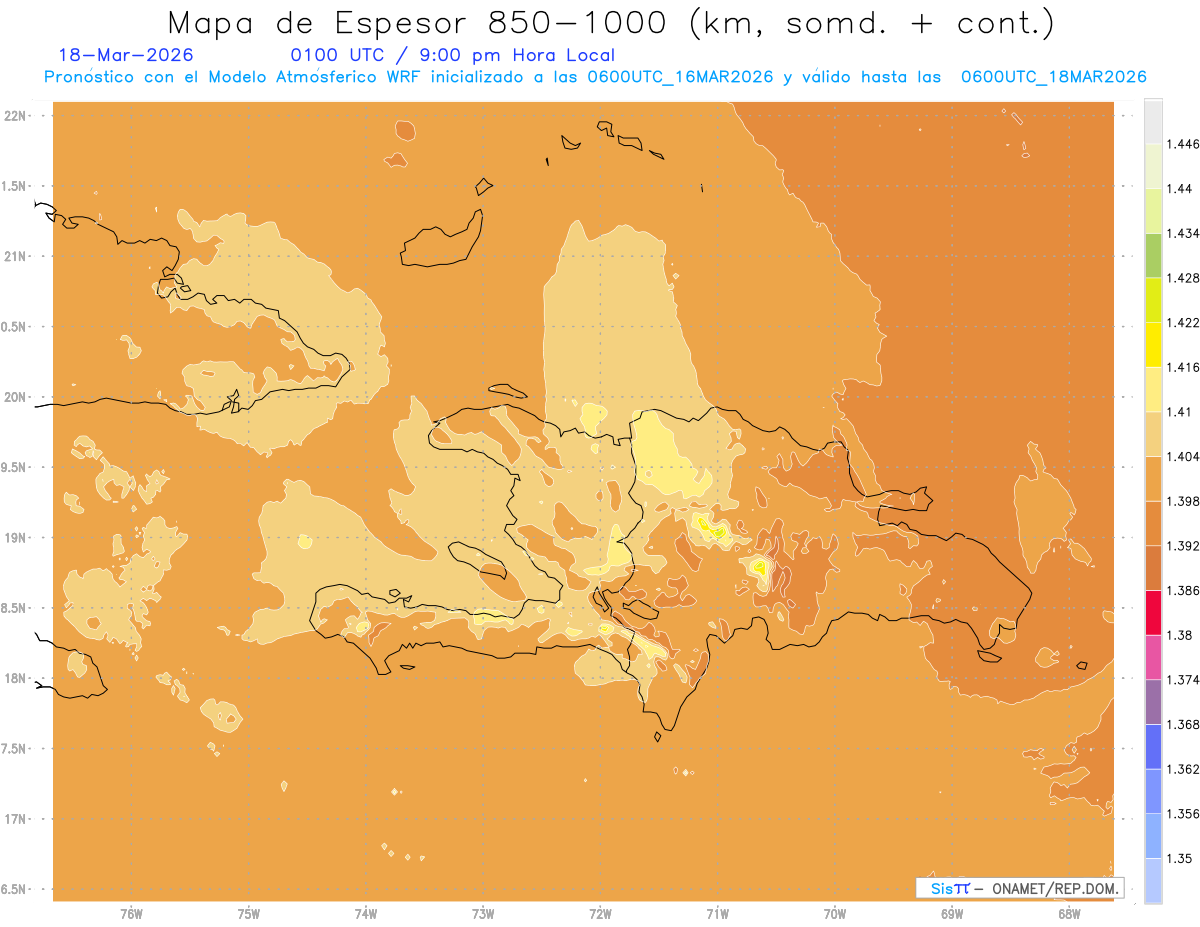Click the '22N' latitude label
Viewport: 1200px width, 927px height.
click(17, 116)
